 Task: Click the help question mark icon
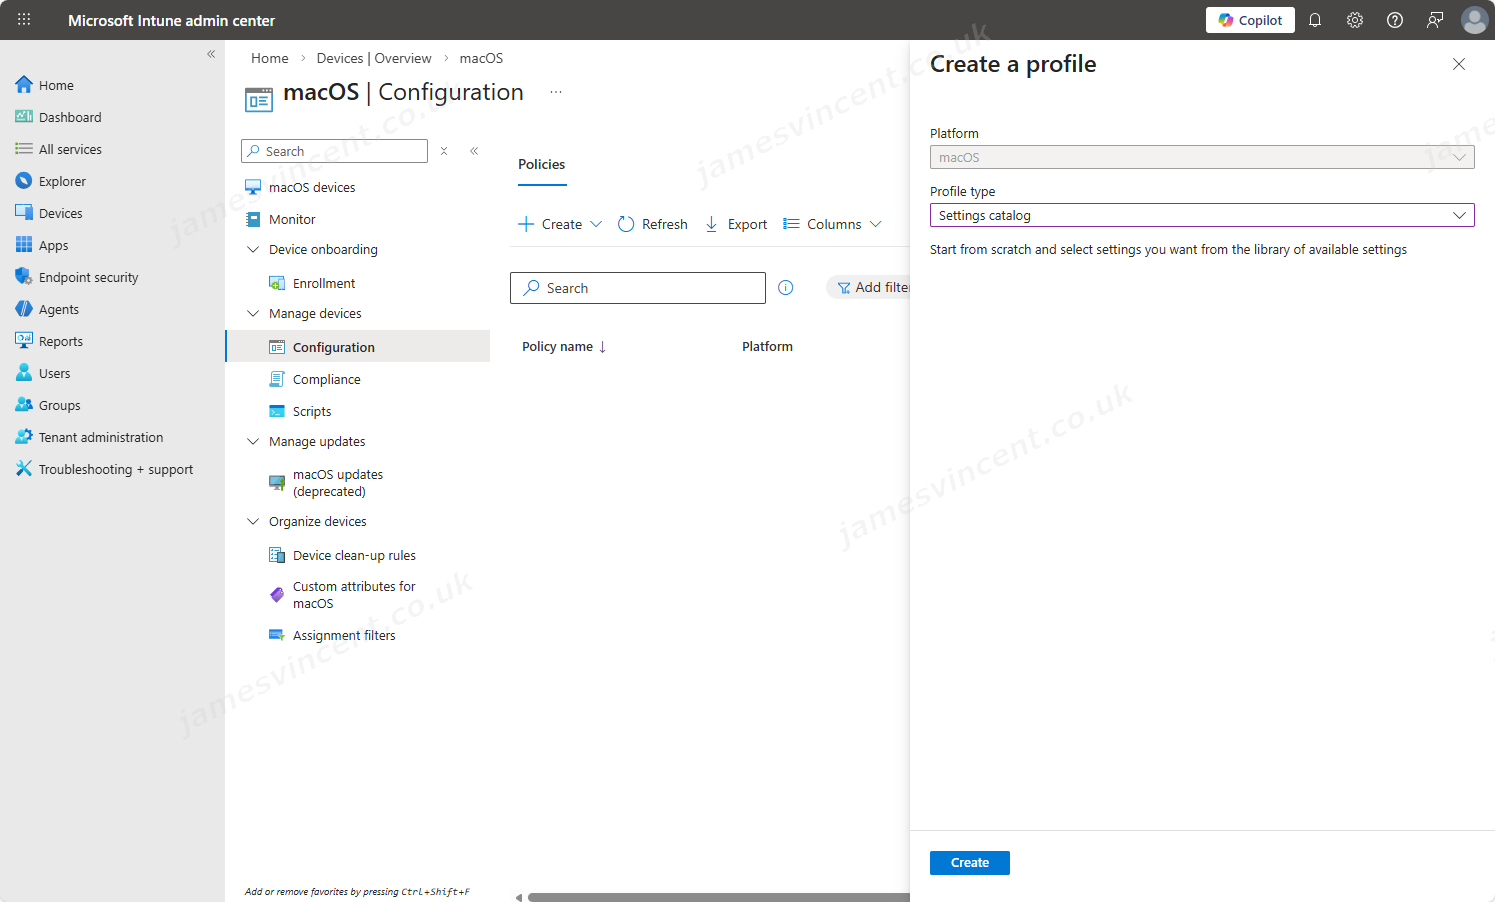pyautogui.click(x=1395, y=20)
